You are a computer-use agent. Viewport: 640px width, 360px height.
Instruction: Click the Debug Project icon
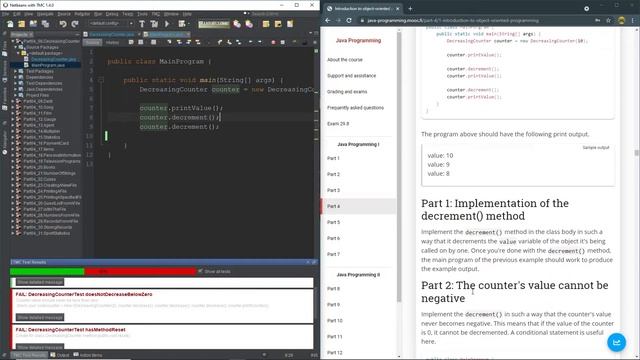(x=182, y=24)
